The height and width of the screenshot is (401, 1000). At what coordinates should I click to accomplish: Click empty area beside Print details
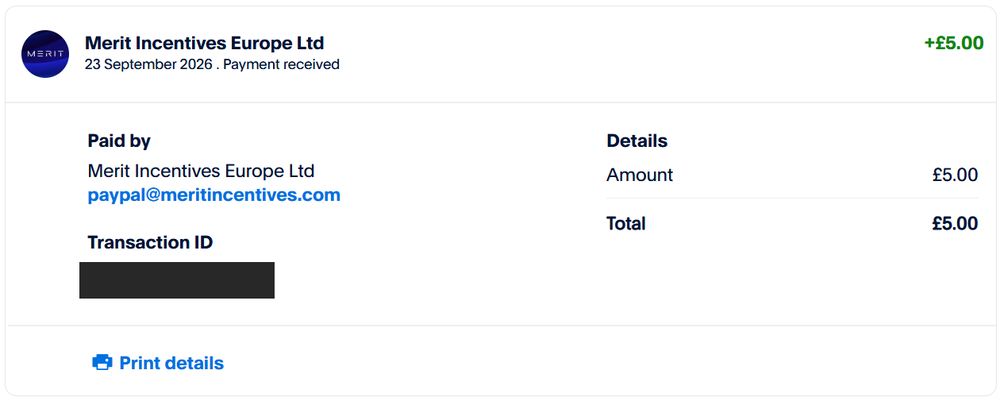coord(574,363)
